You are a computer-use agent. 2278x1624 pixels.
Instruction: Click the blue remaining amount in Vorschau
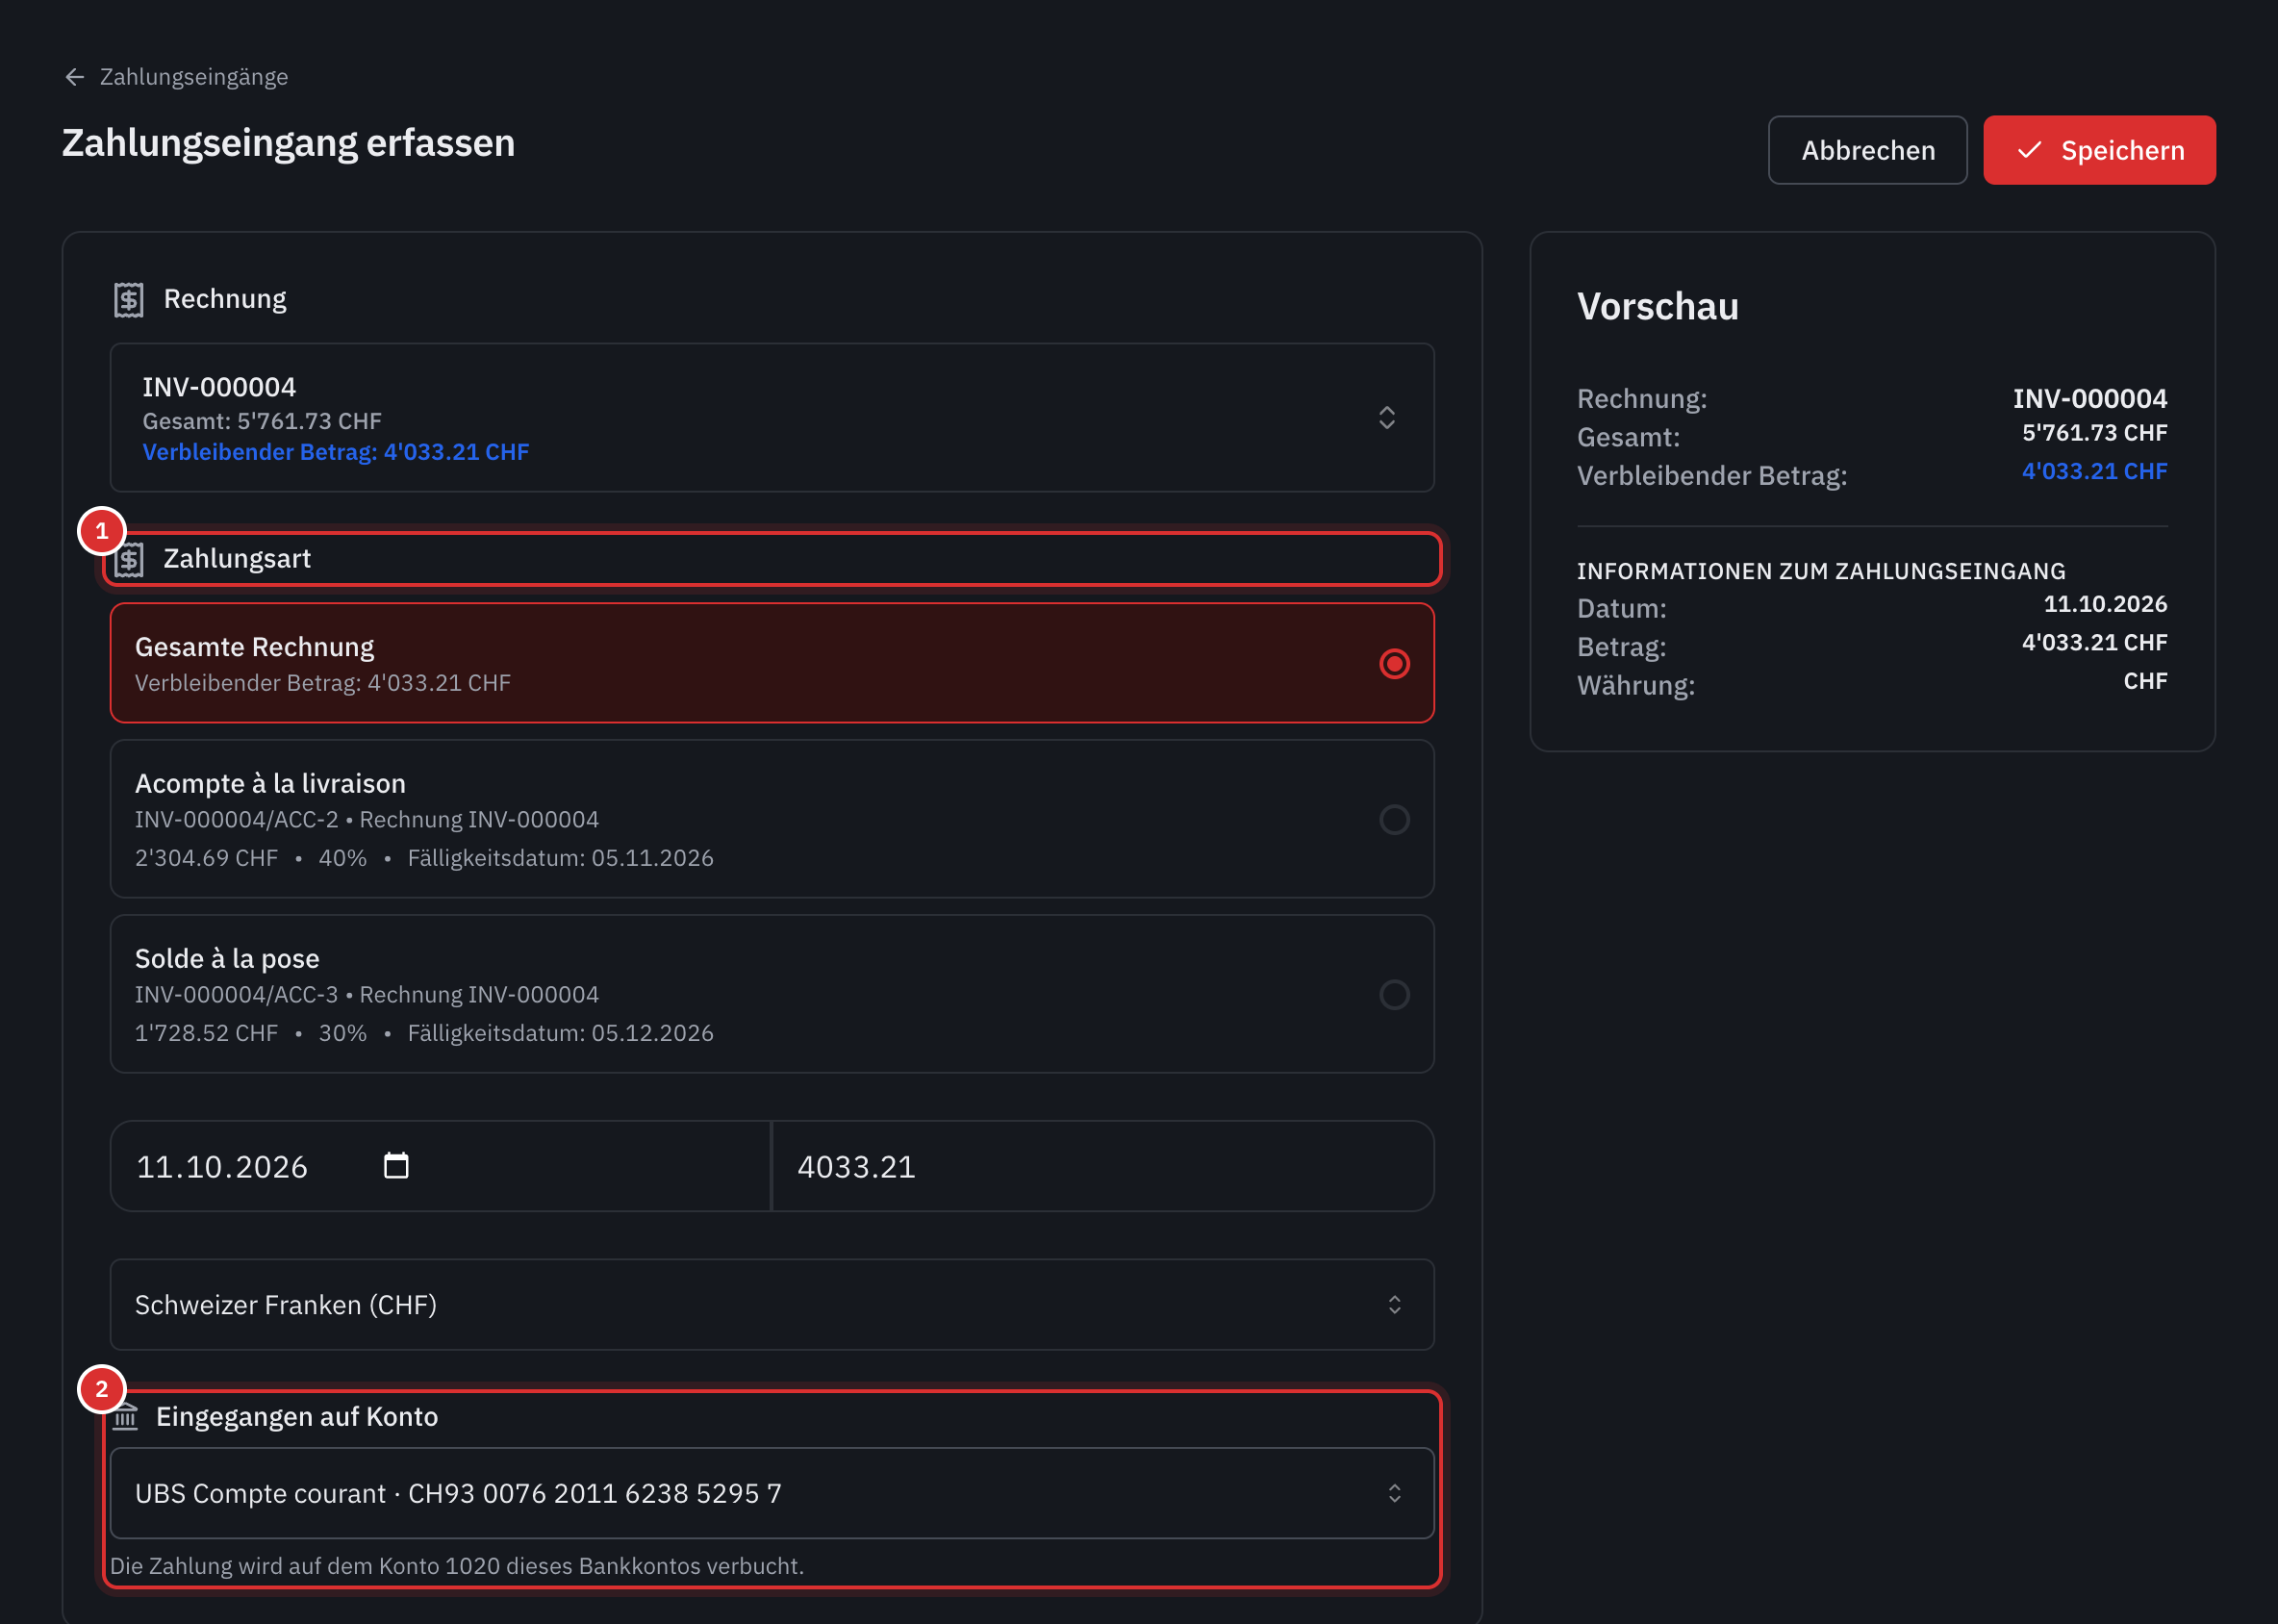(x=2094, y=471)
